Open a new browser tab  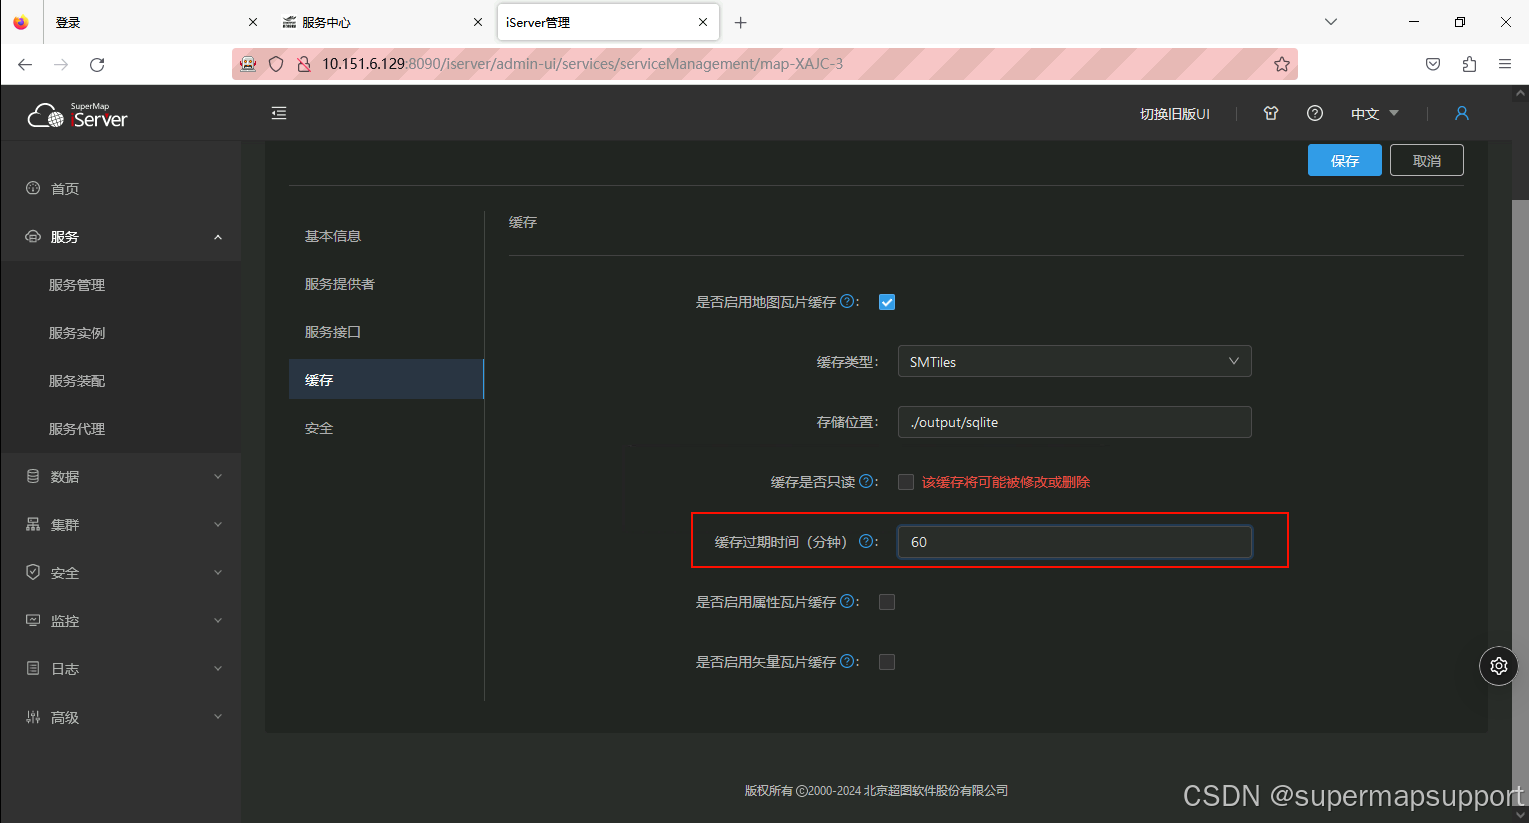740,22
